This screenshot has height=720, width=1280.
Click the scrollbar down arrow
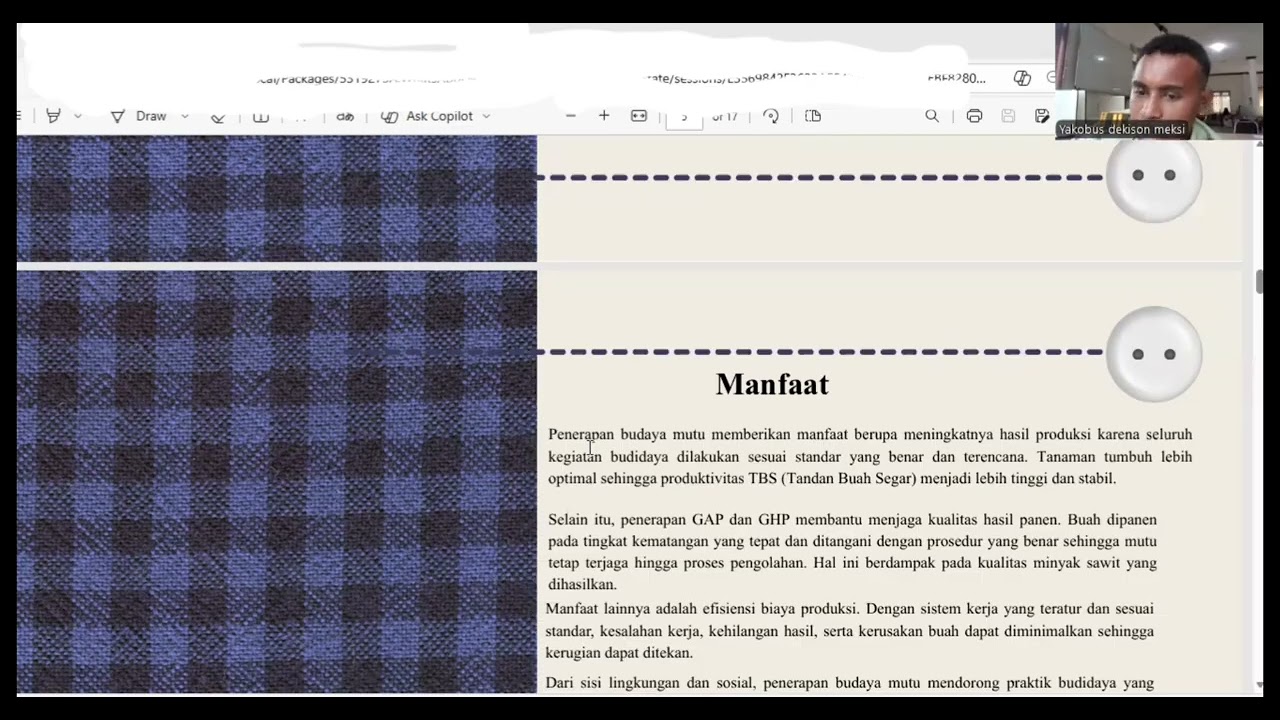click(1259, 686)
